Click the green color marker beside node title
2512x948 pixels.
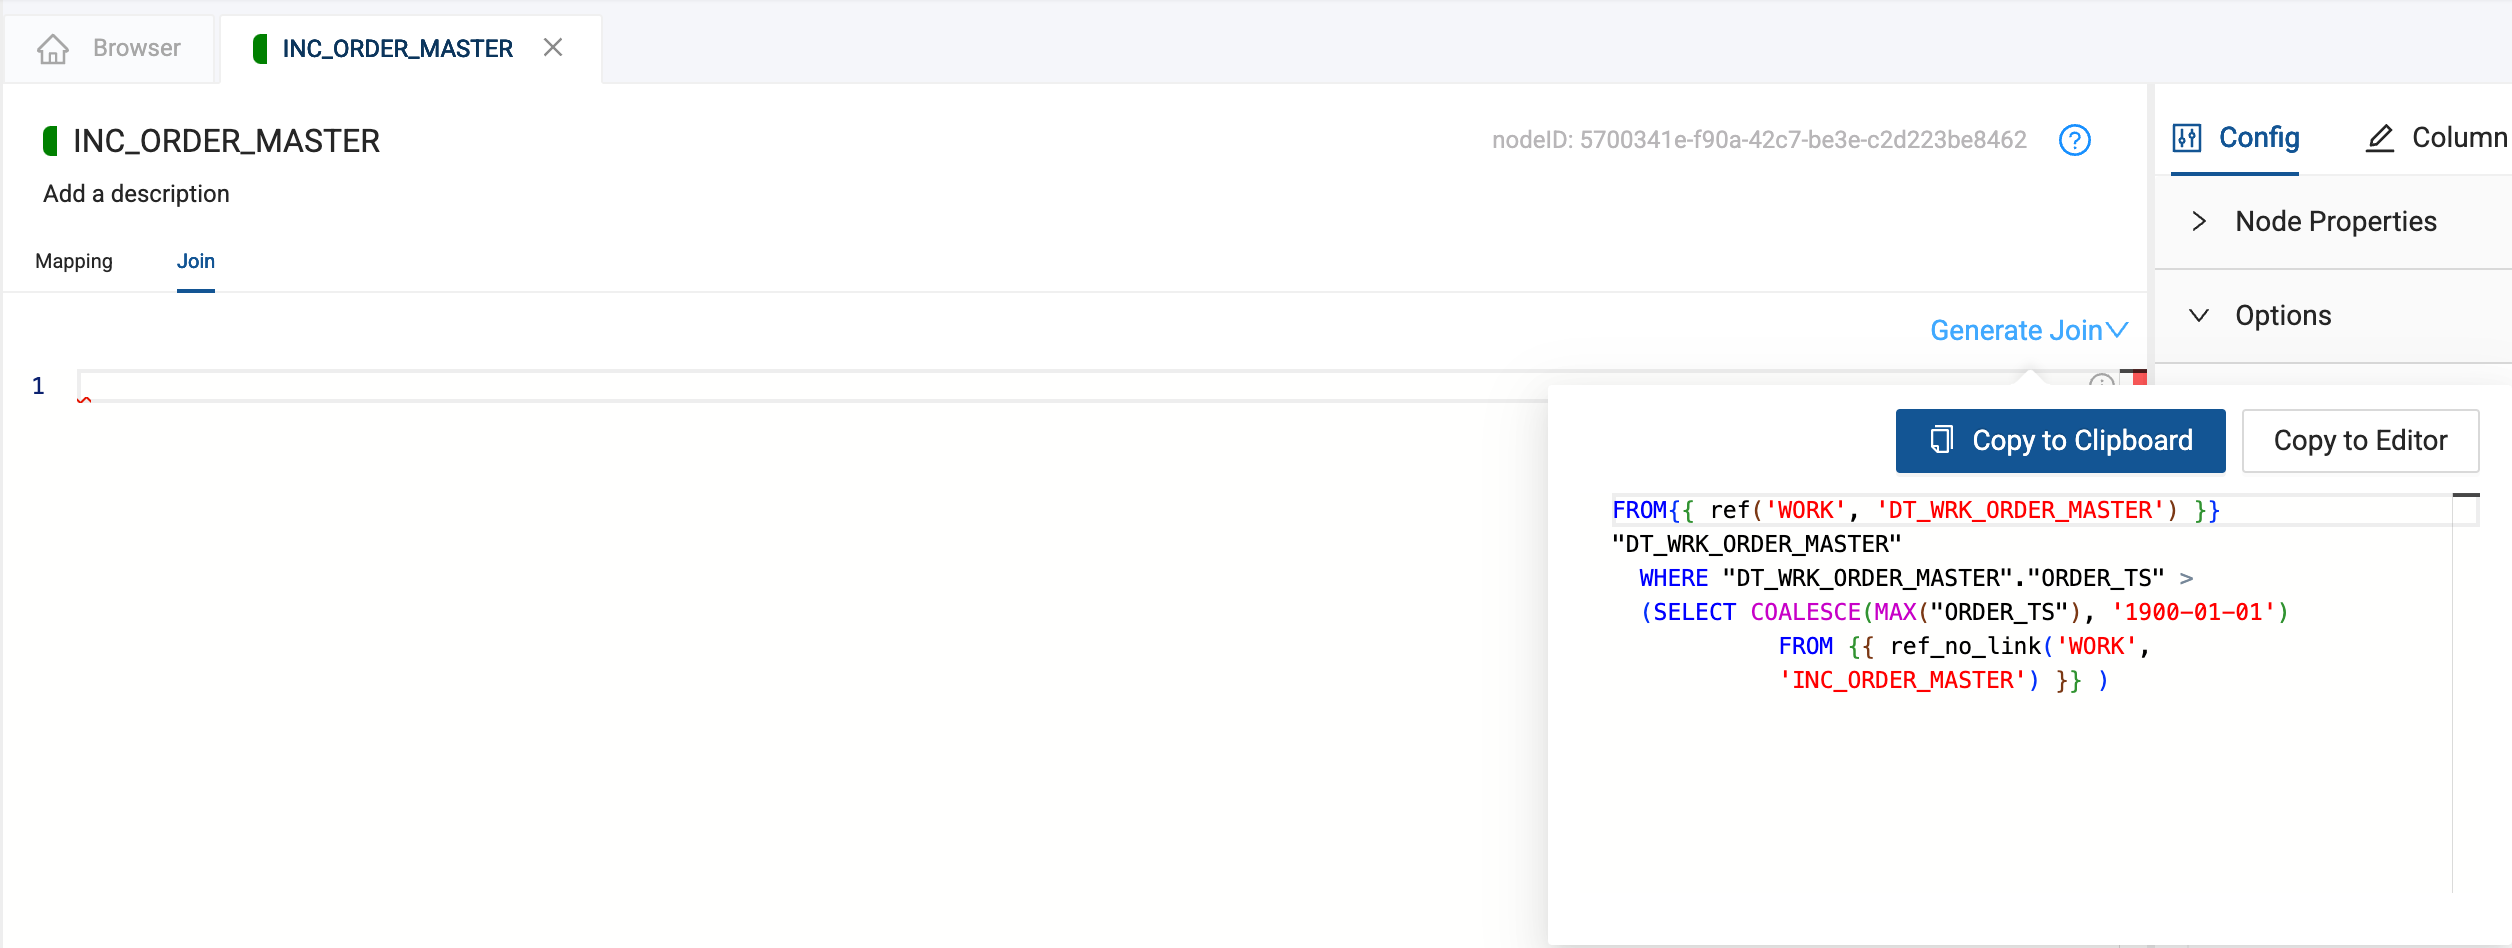[50, 141]
